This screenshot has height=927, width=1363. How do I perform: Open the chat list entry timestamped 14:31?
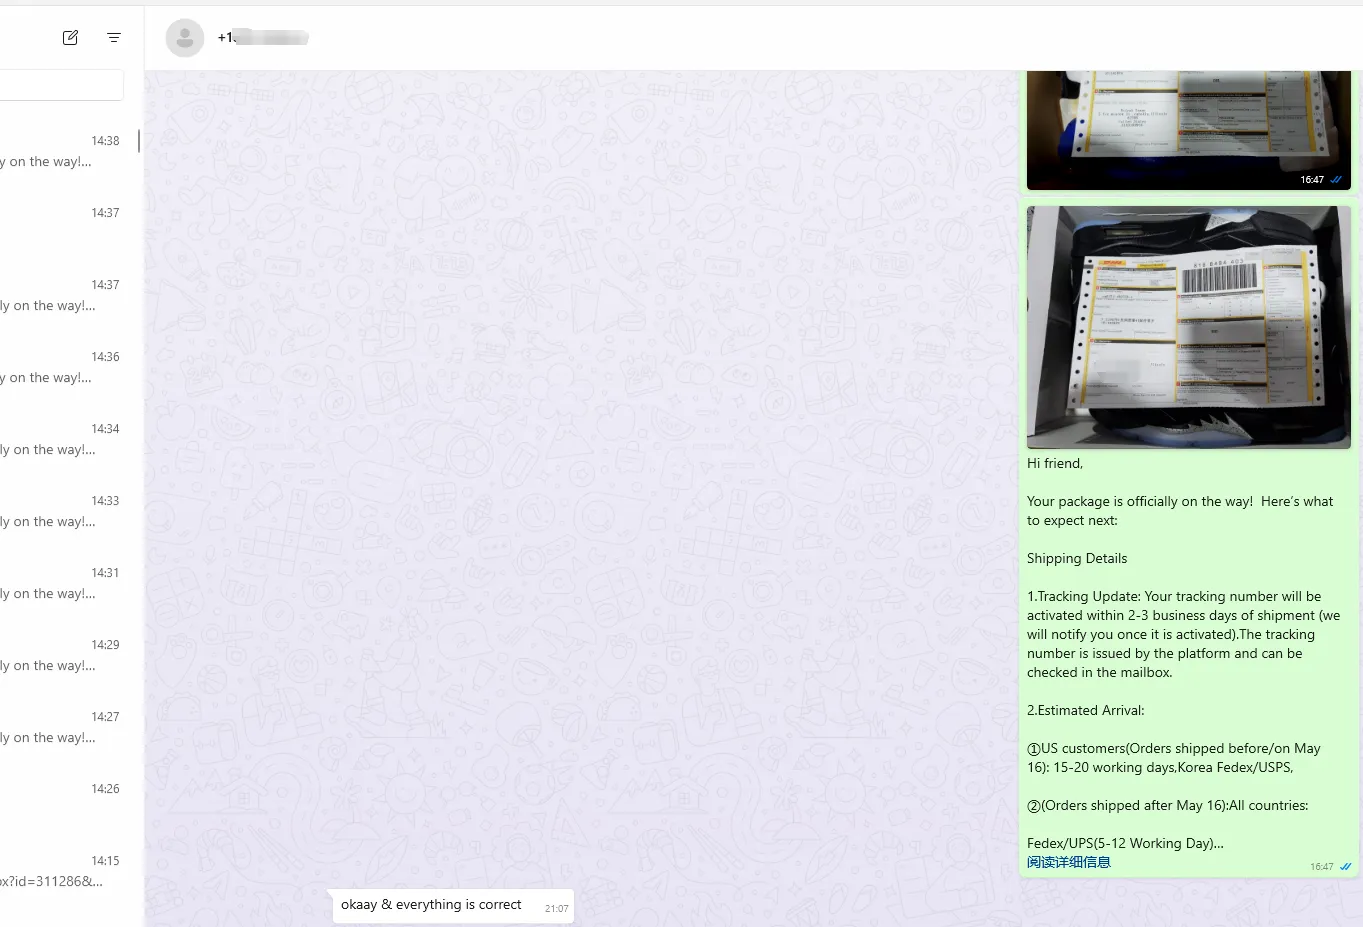pos(68,584)
